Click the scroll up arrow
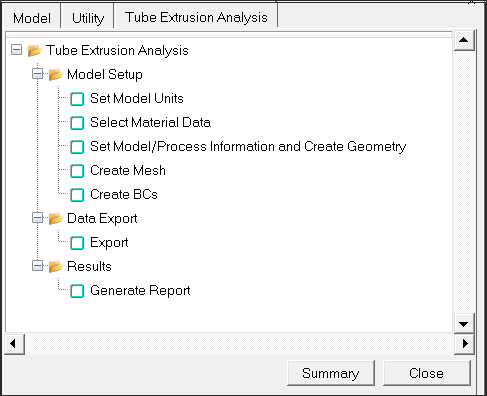Screen dimensions: 487x396 coord(464,40)
